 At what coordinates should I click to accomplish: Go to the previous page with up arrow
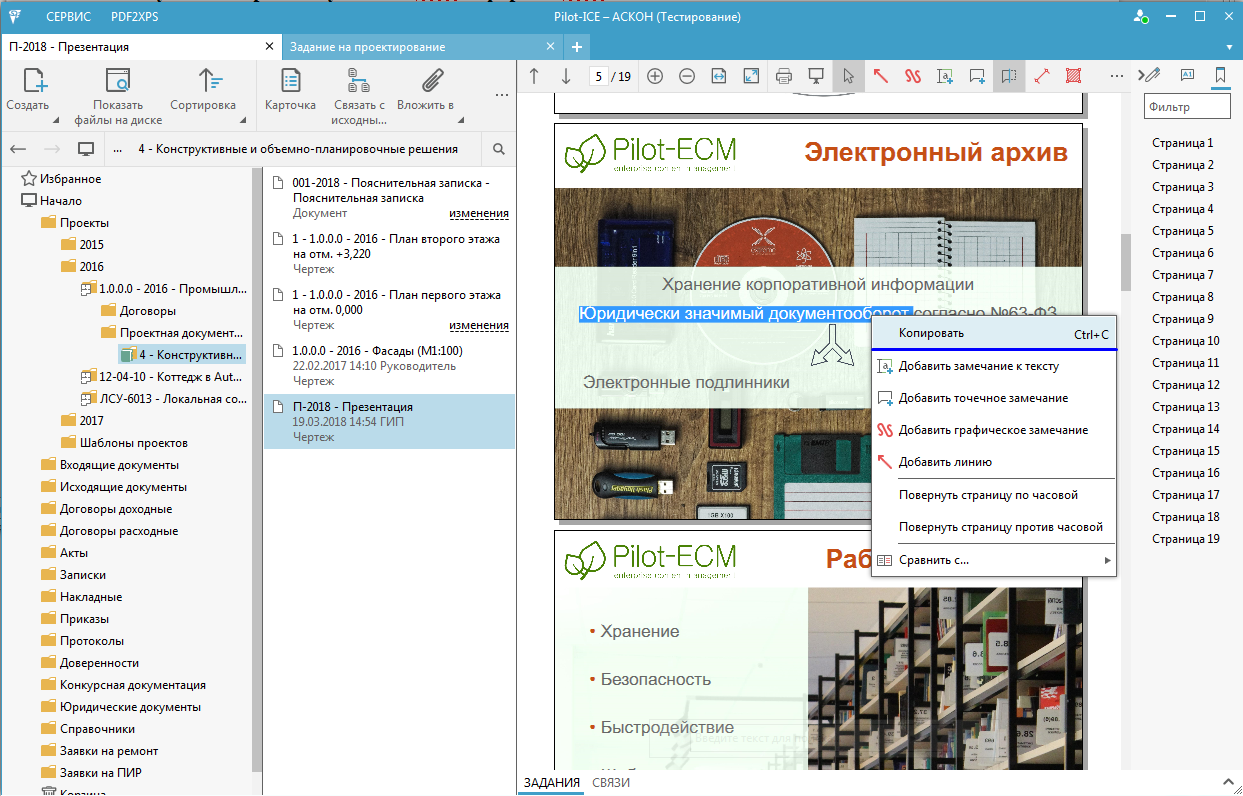(x=534, y=76)
